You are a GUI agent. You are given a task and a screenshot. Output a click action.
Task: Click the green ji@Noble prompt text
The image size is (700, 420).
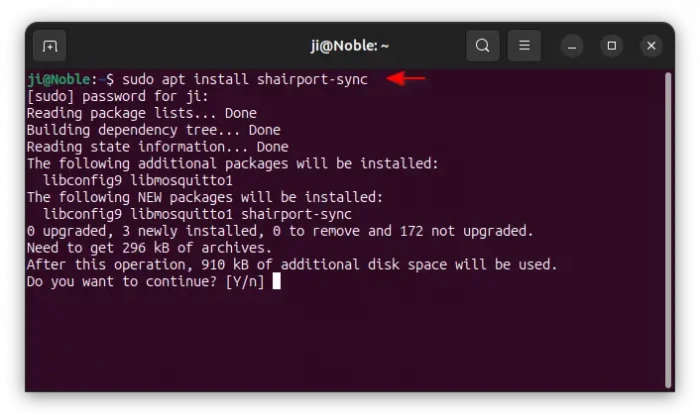point(58,79)
